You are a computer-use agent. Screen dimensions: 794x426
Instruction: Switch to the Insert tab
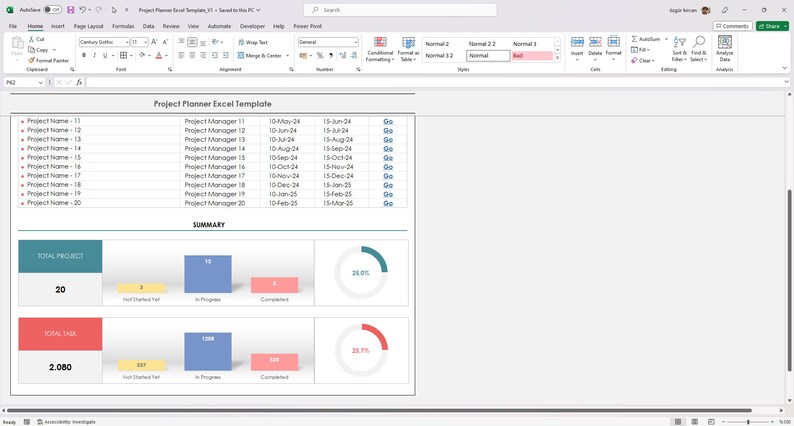point(58,26)
